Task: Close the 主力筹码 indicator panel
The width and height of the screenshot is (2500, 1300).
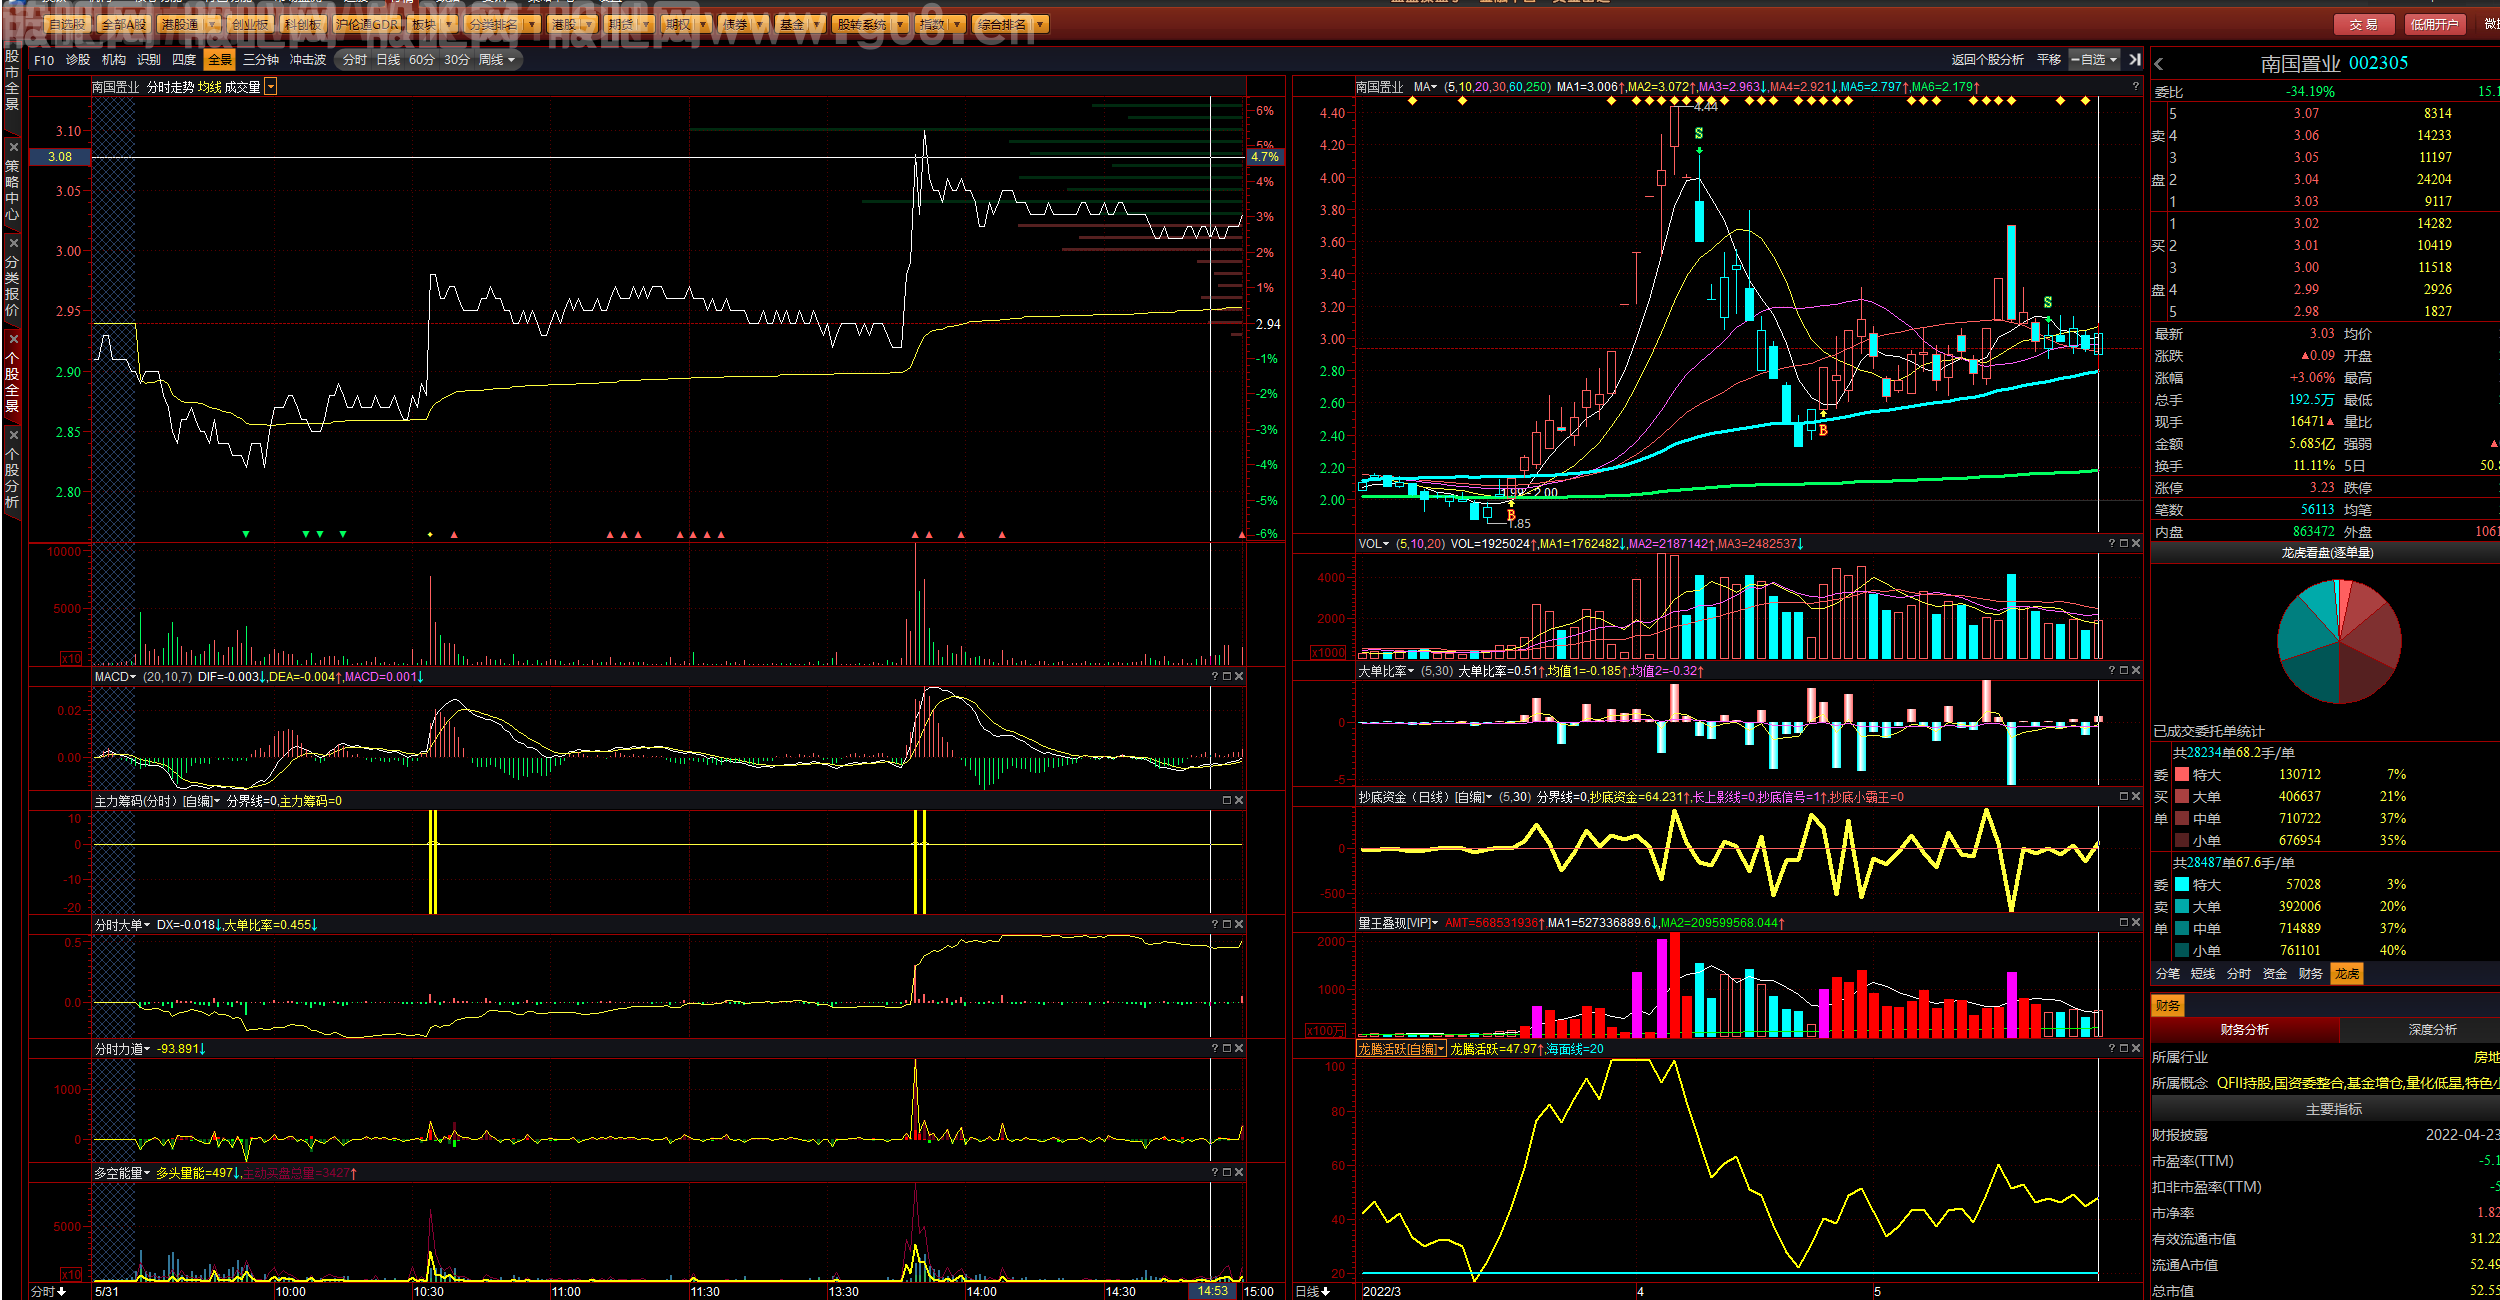Action: [x=1239, y=801]
